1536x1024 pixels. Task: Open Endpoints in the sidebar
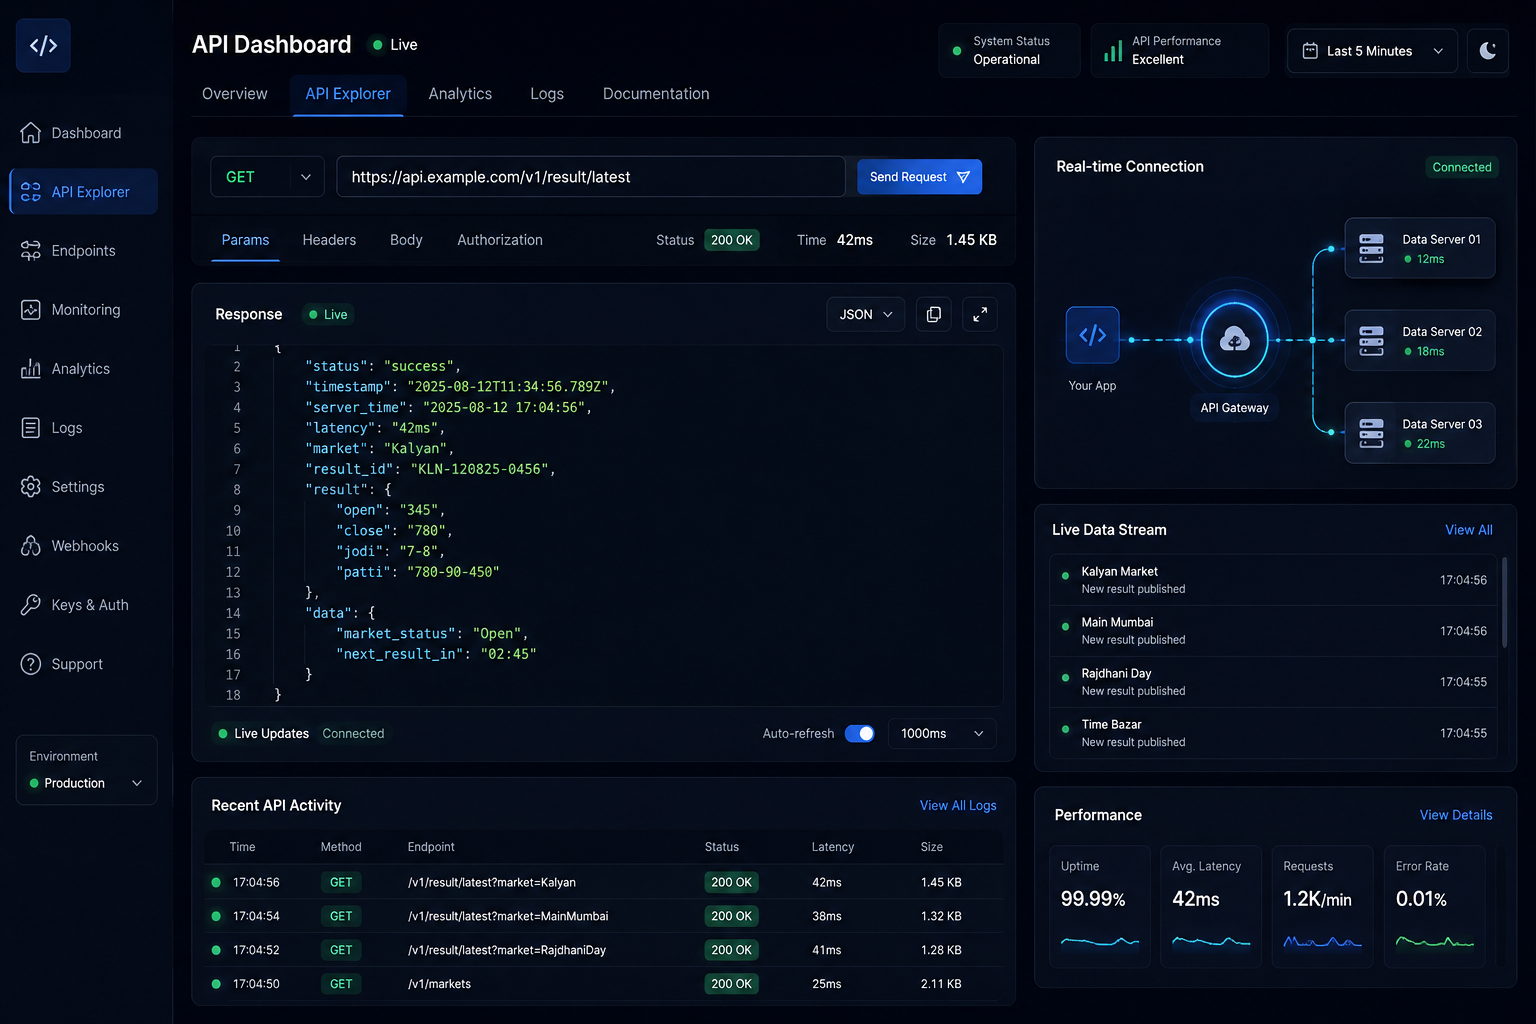coord(84,251)
